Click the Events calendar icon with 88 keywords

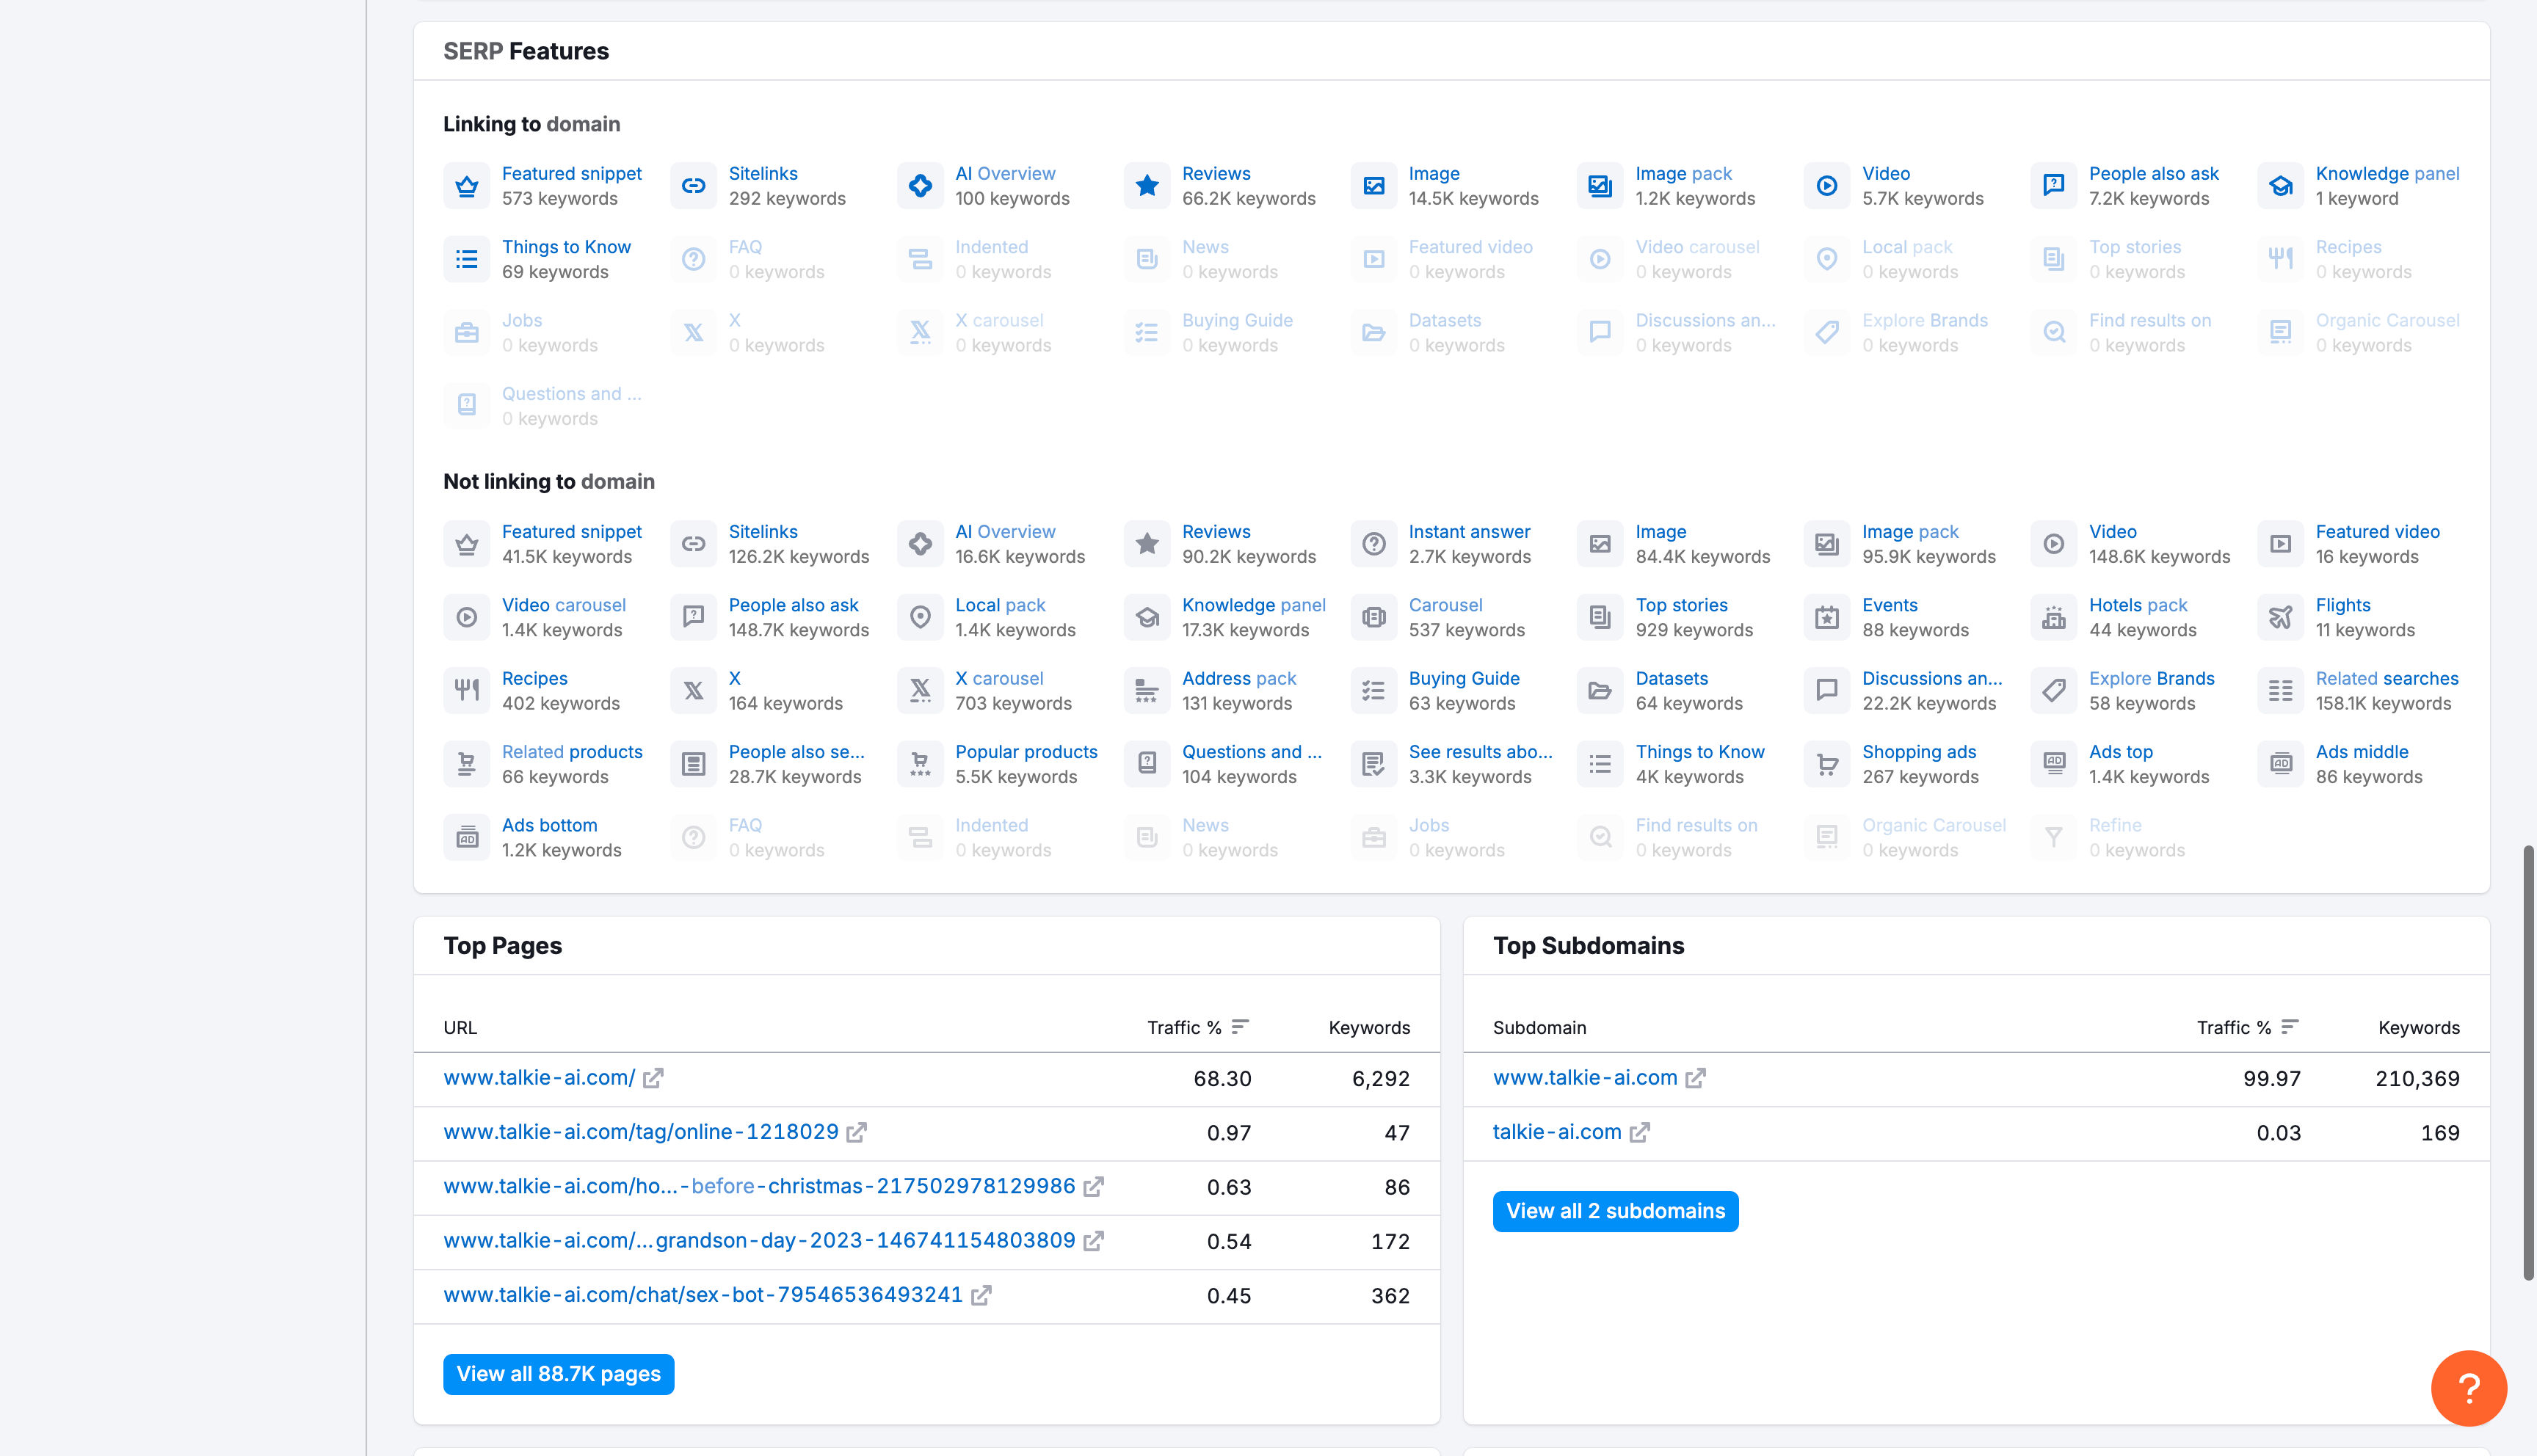pos(1827,617)
